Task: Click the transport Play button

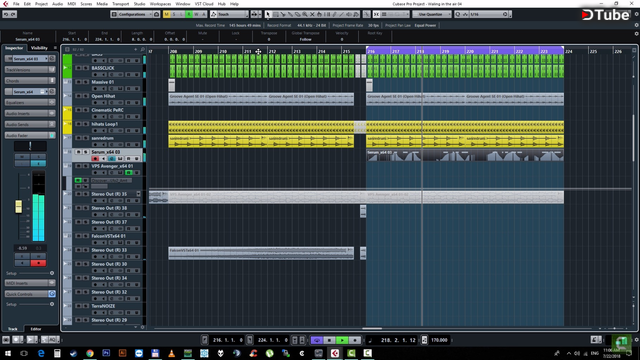Action: (x=342, y=340)
